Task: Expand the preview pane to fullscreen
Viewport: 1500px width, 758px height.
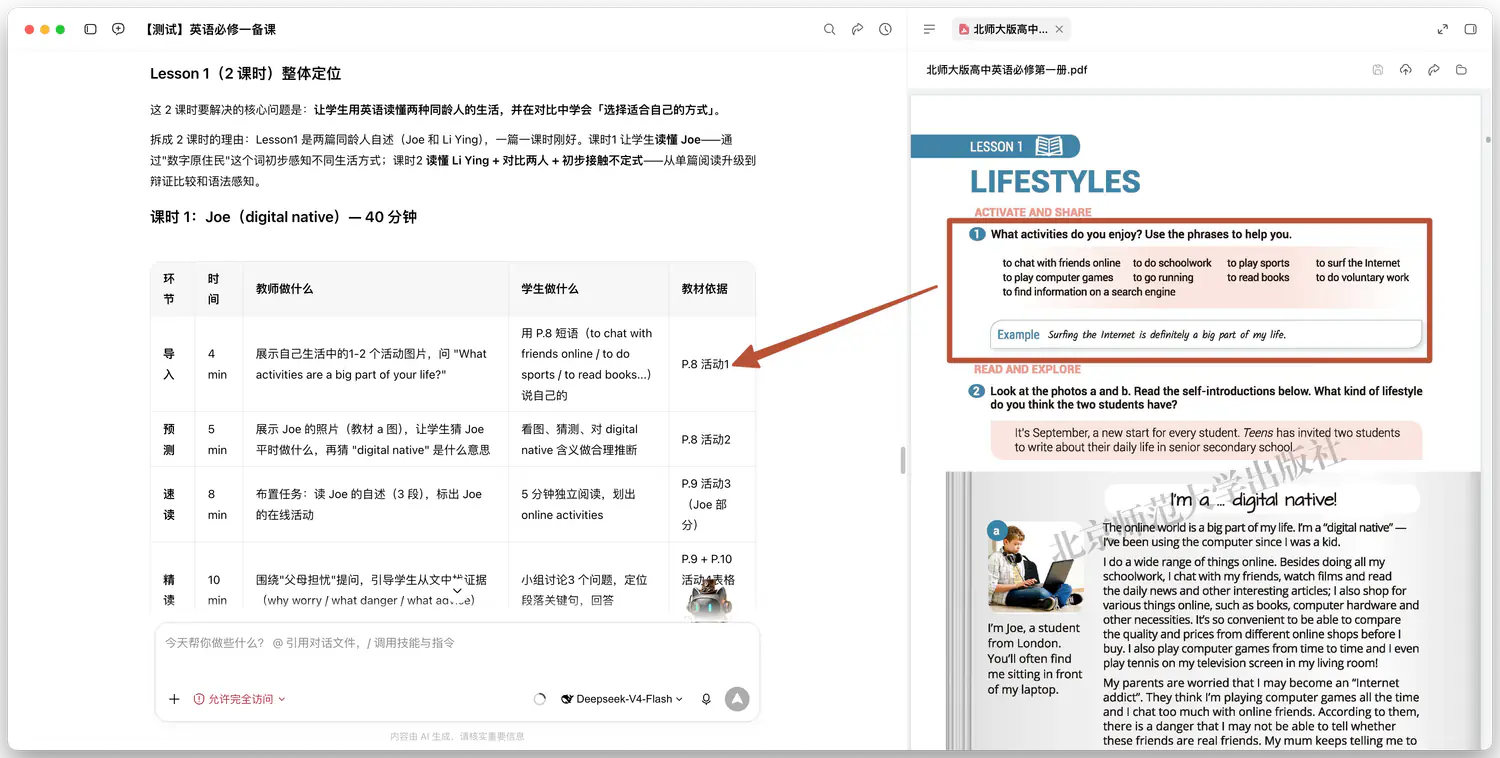Action: coord(1442,30)
